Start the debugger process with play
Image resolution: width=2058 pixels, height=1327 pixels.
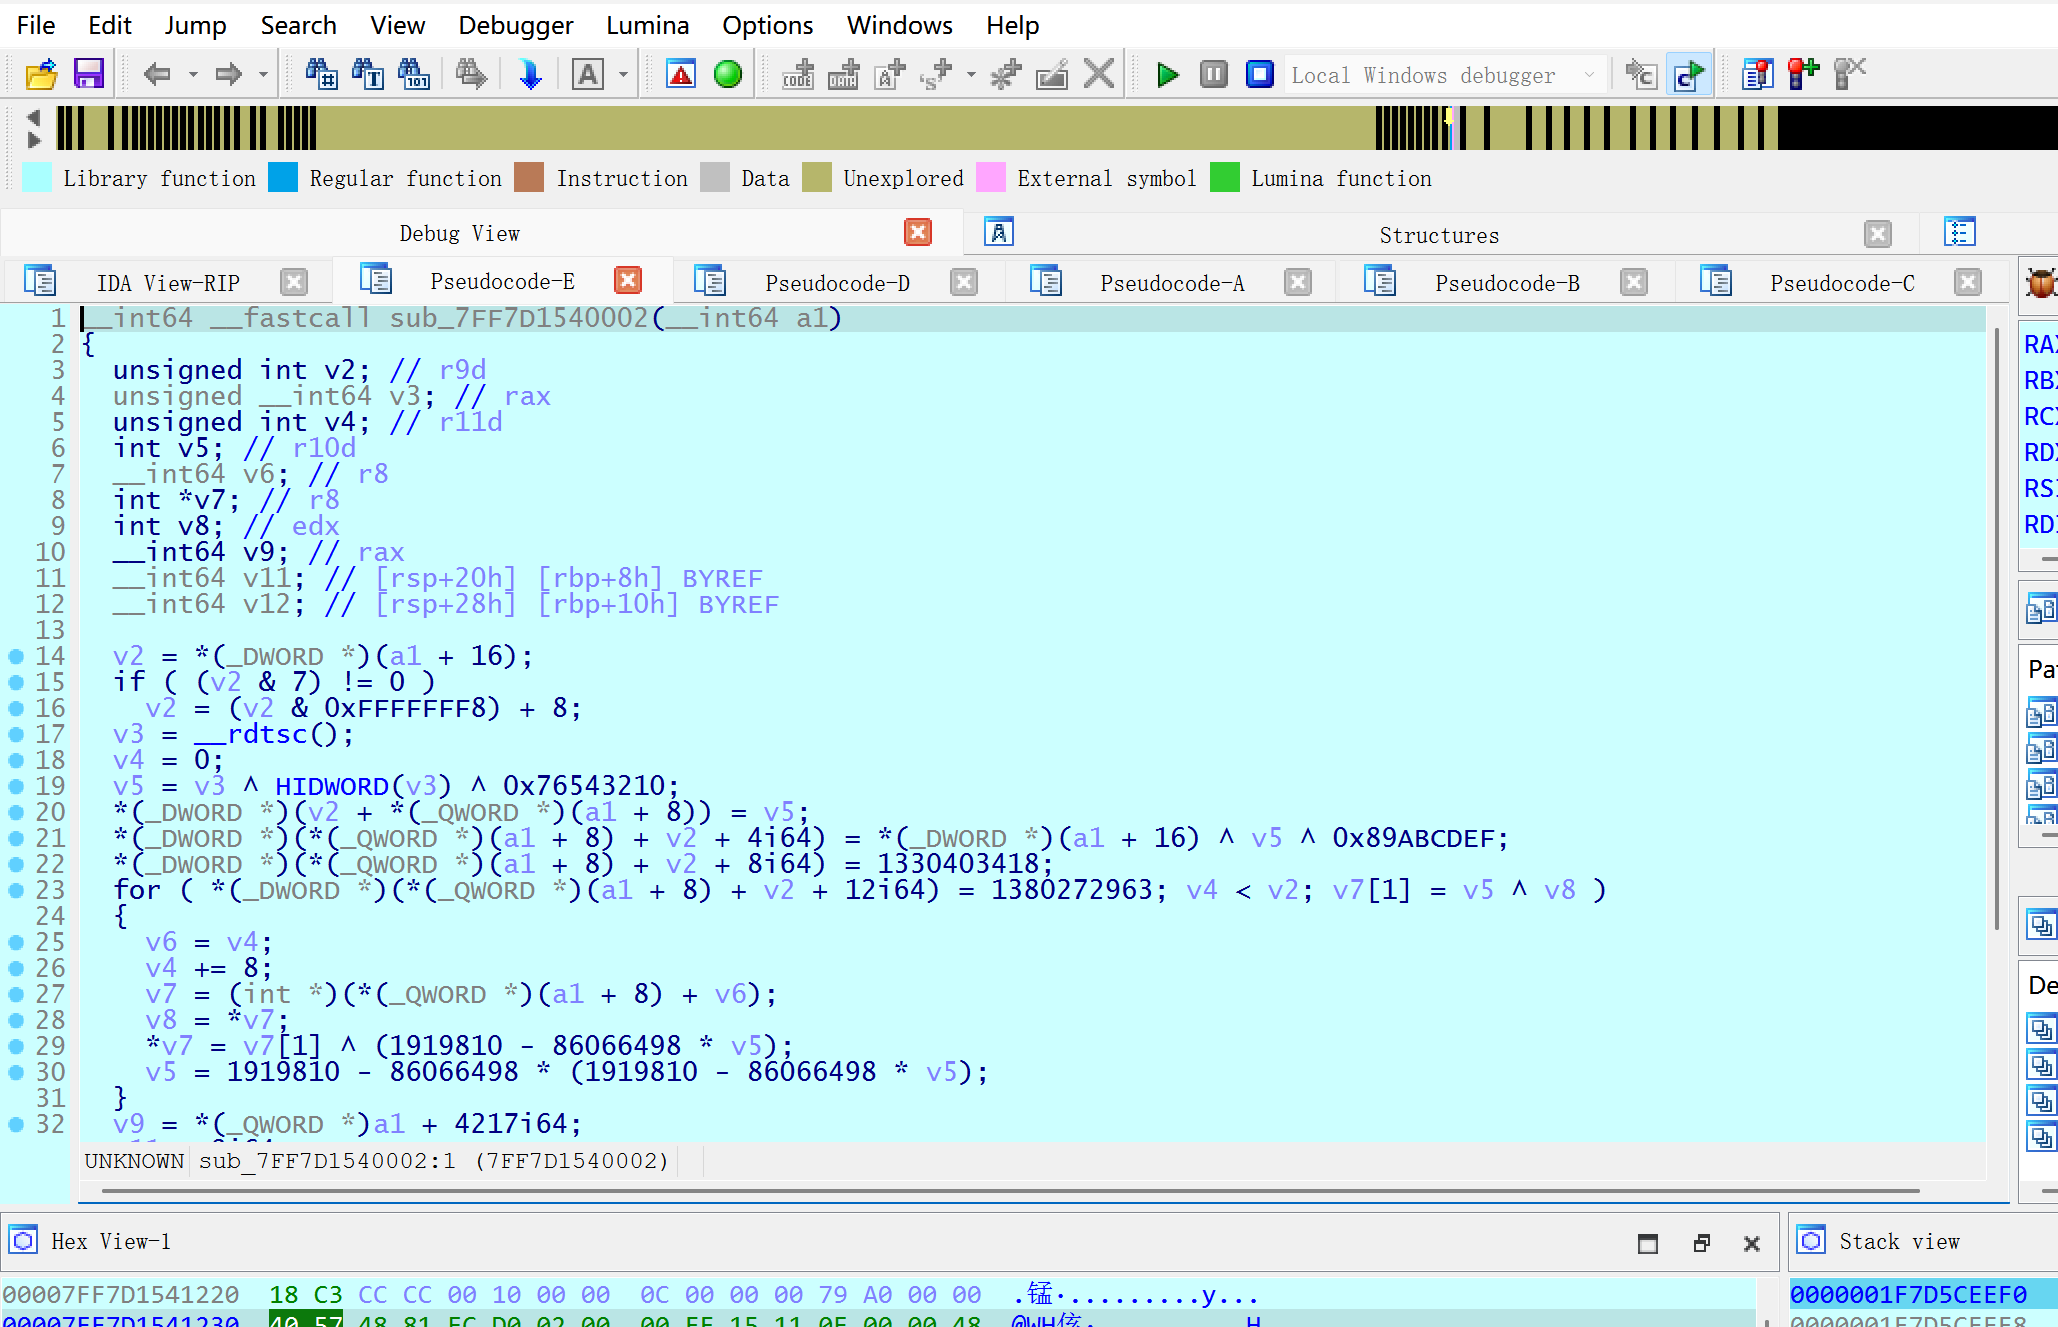(x=1166, y=75)
